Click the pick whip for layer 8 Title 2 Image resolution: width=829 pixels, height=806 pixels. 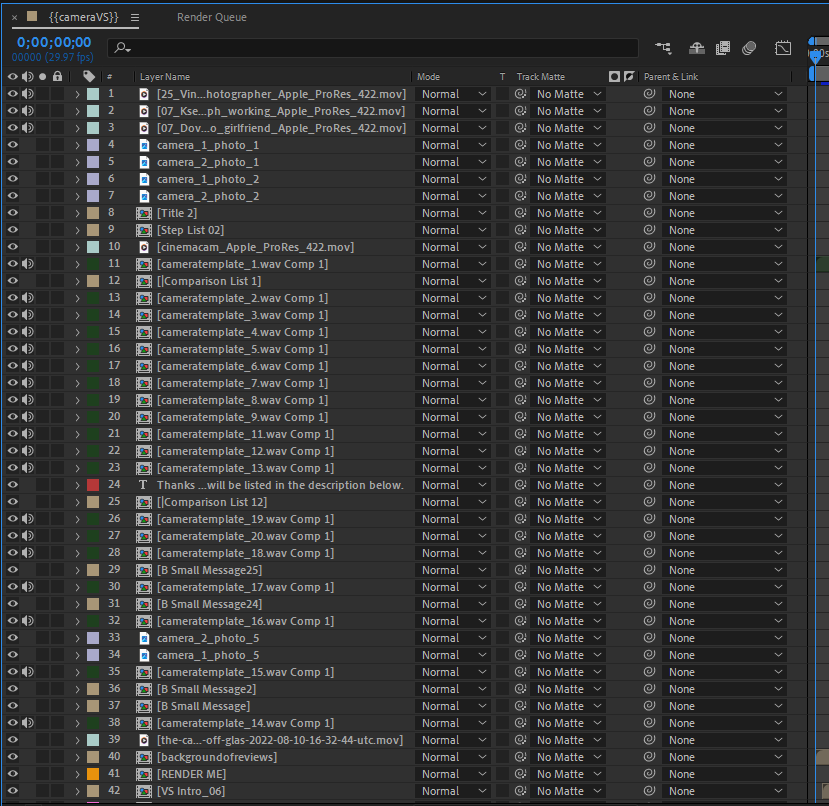[649, 213]
